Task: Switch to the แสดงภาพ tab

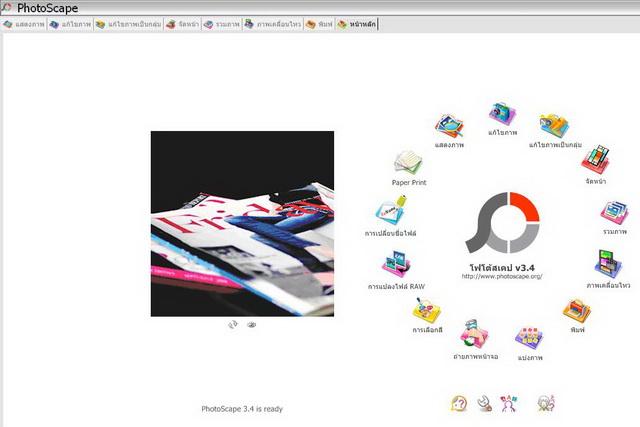Action: [24, 24]
